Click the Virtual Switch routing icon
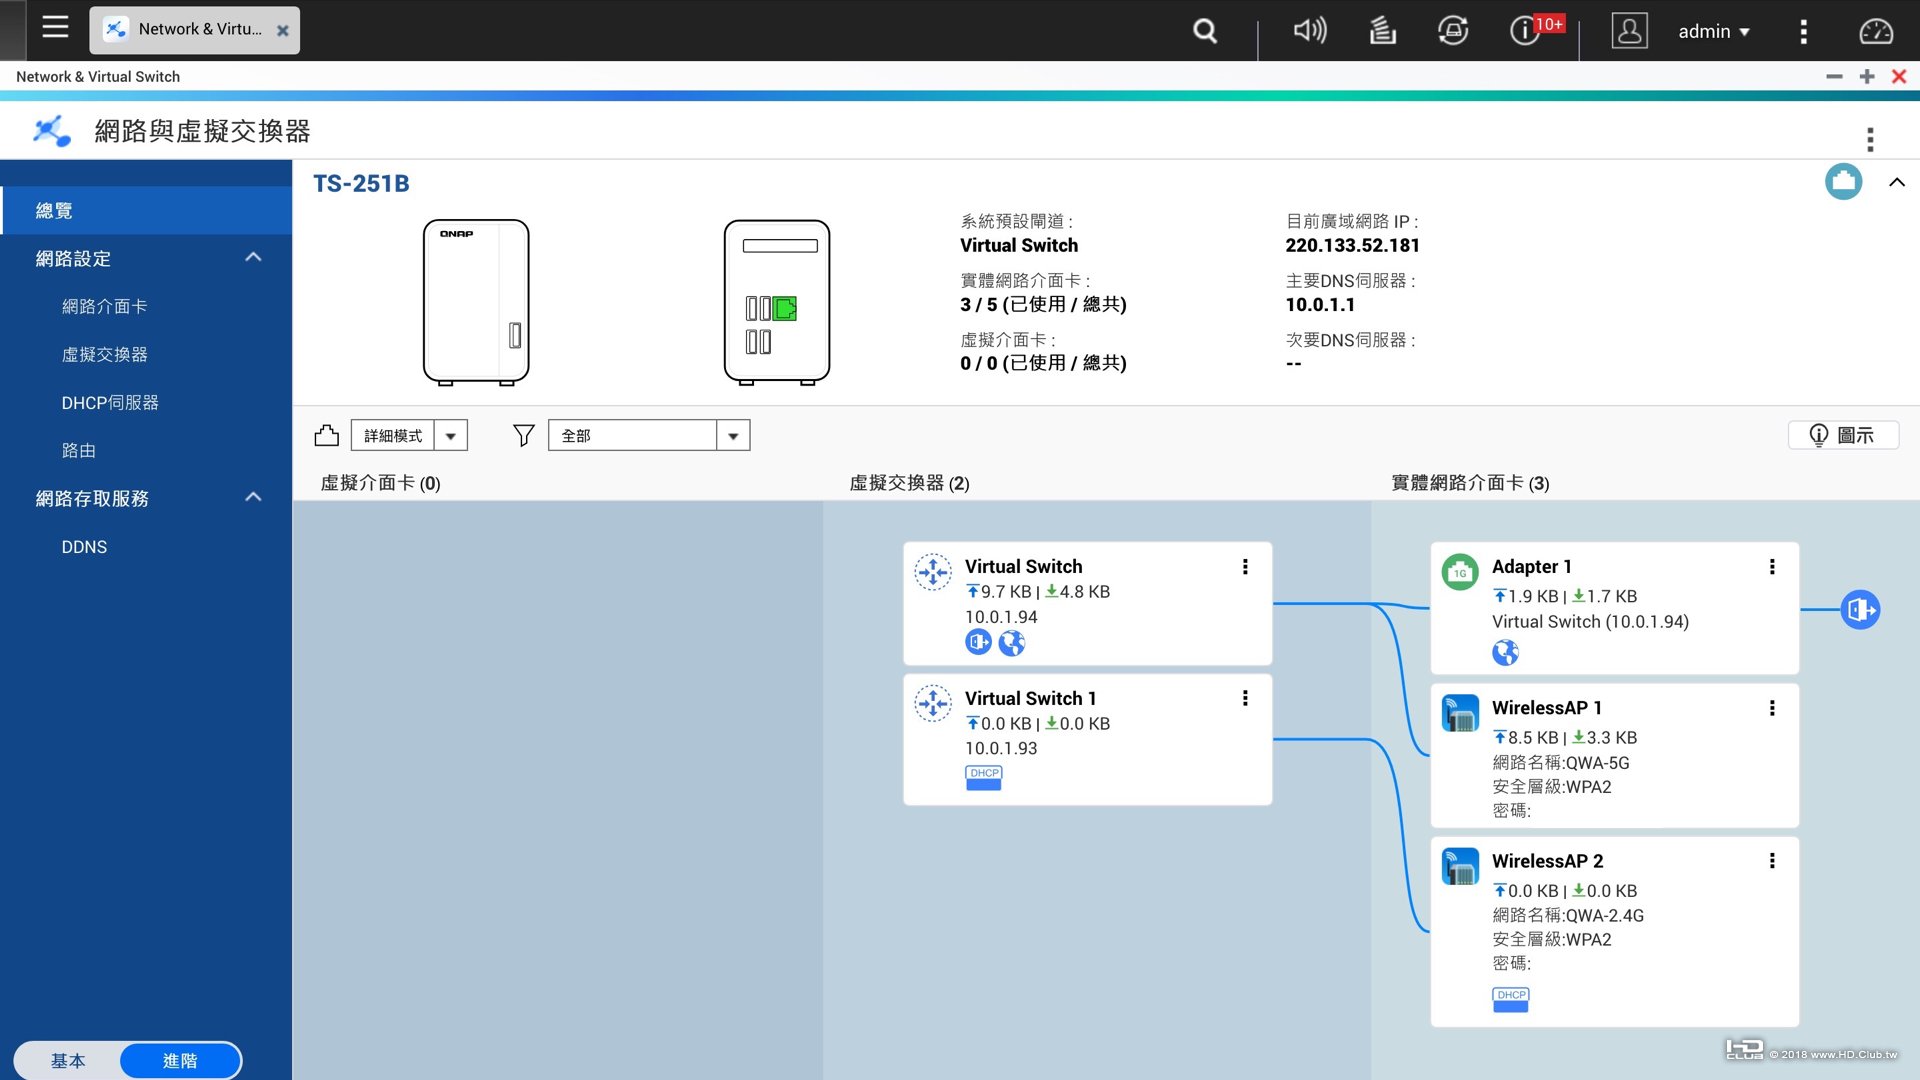This screenshot has height=1080, width=1920. [933, 573]
